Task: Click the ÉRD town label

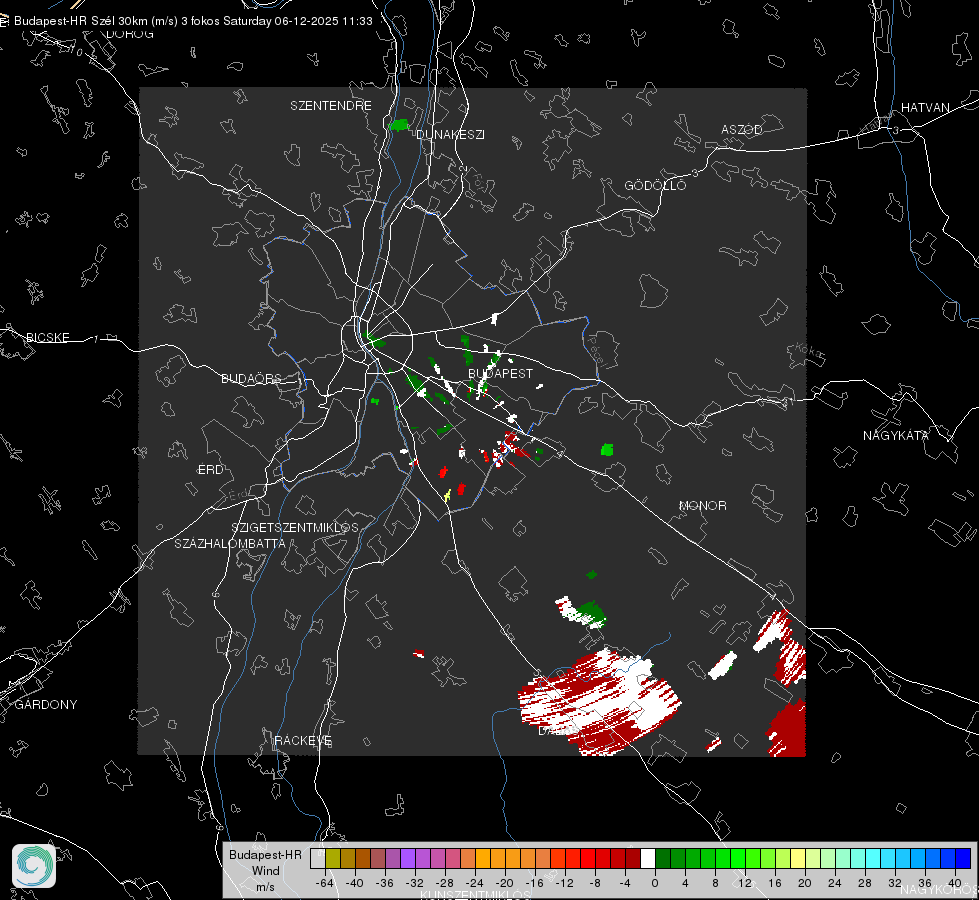Action: (210, 470)
